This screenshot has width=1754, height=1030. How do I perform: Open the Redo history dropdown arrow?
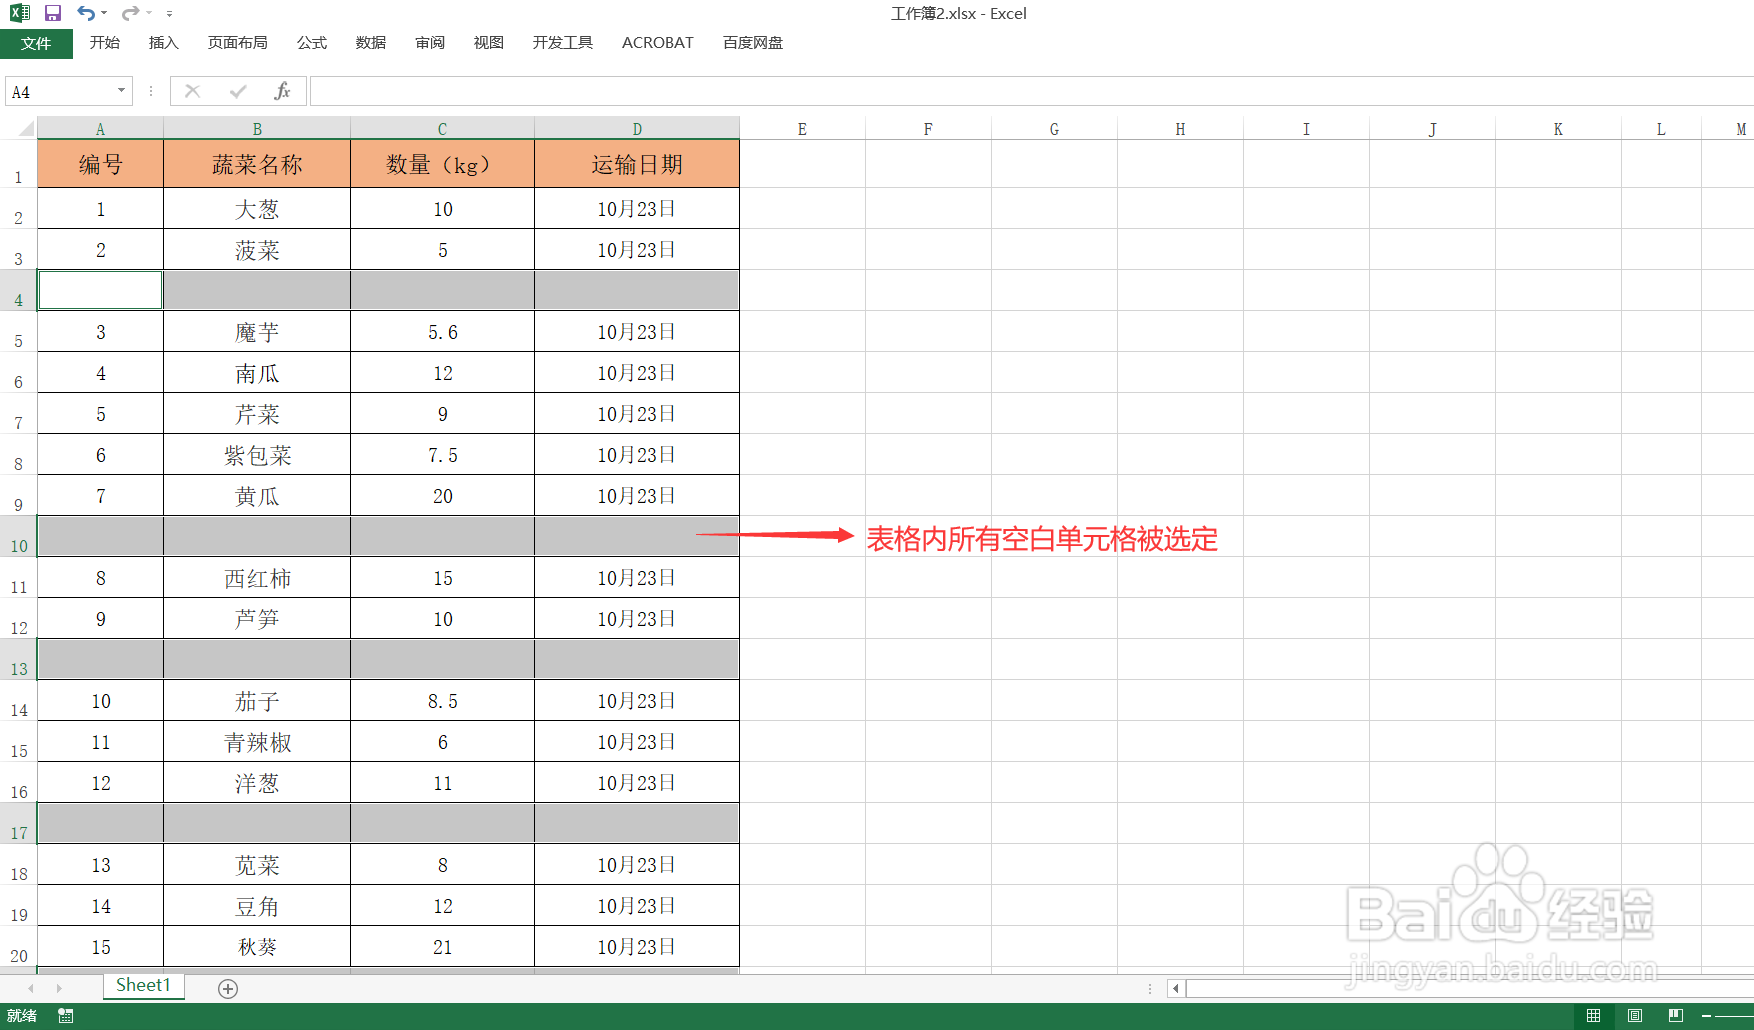click(148, 13)
